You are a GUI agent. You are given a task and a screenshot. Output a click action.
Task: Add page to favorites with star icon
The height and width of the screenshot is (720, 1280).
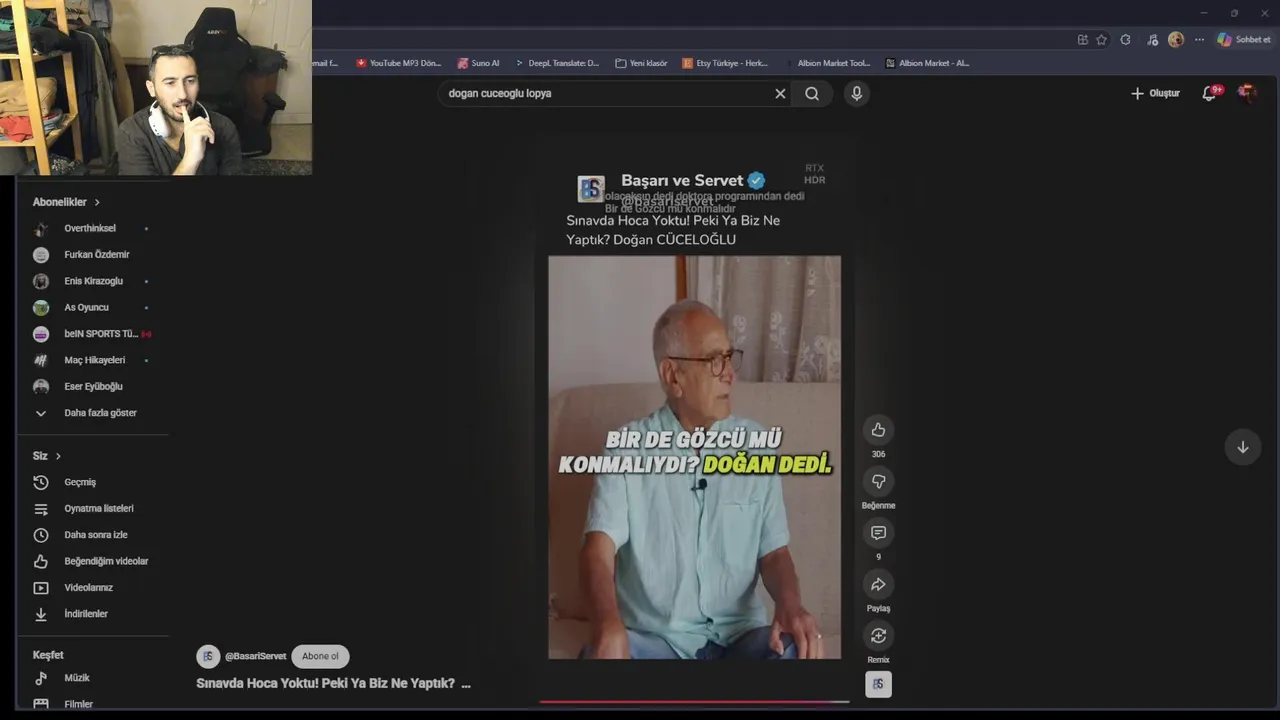pos(1101,40)
